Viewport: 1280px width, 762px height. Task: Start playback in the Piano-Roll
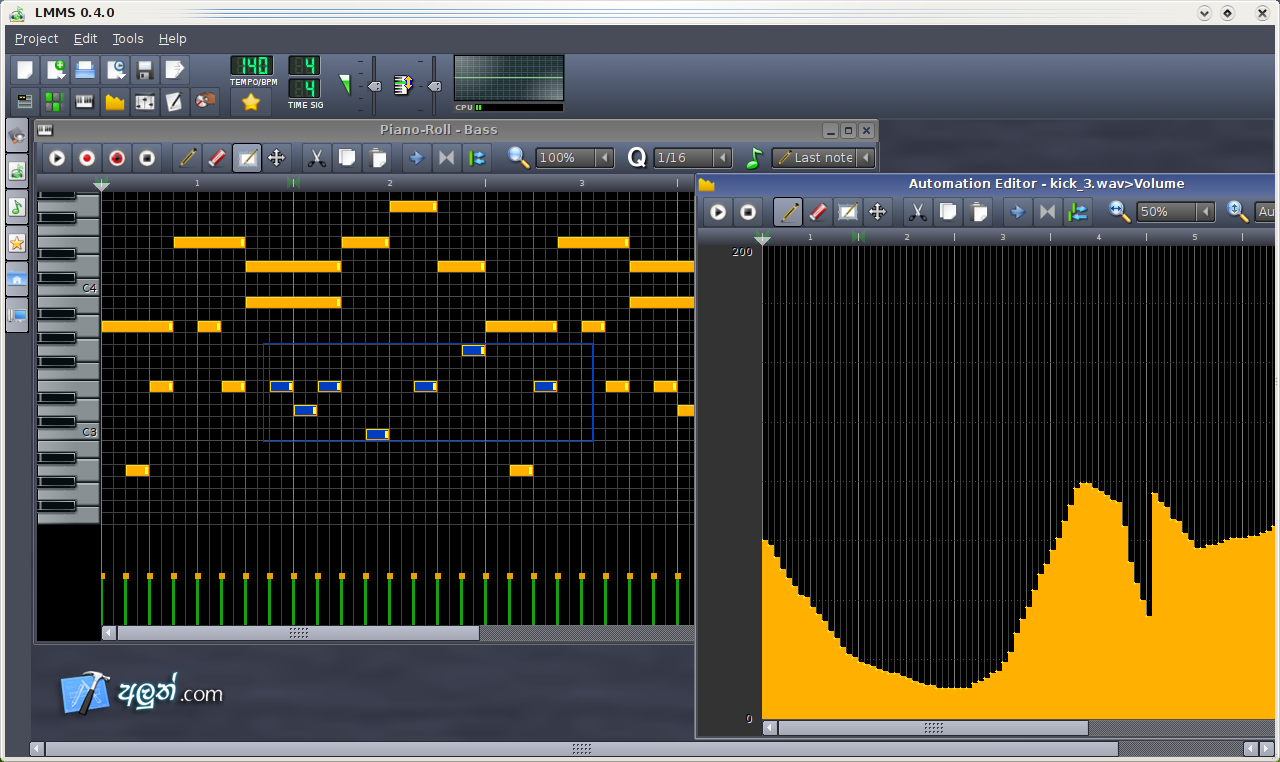point(57,157)
